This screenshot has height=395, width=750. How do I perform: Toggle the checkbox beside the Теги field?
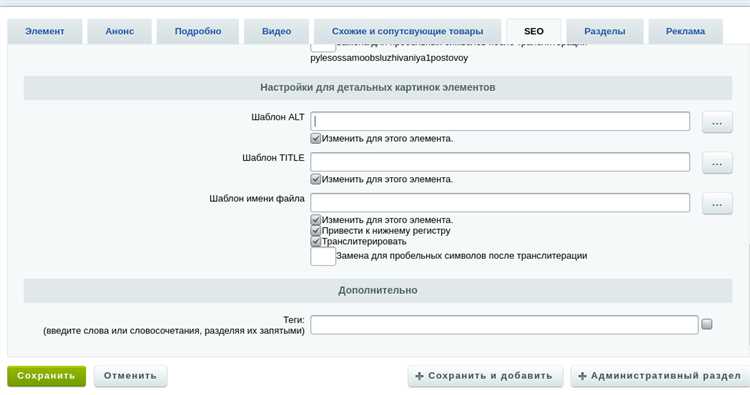[707, 324]
